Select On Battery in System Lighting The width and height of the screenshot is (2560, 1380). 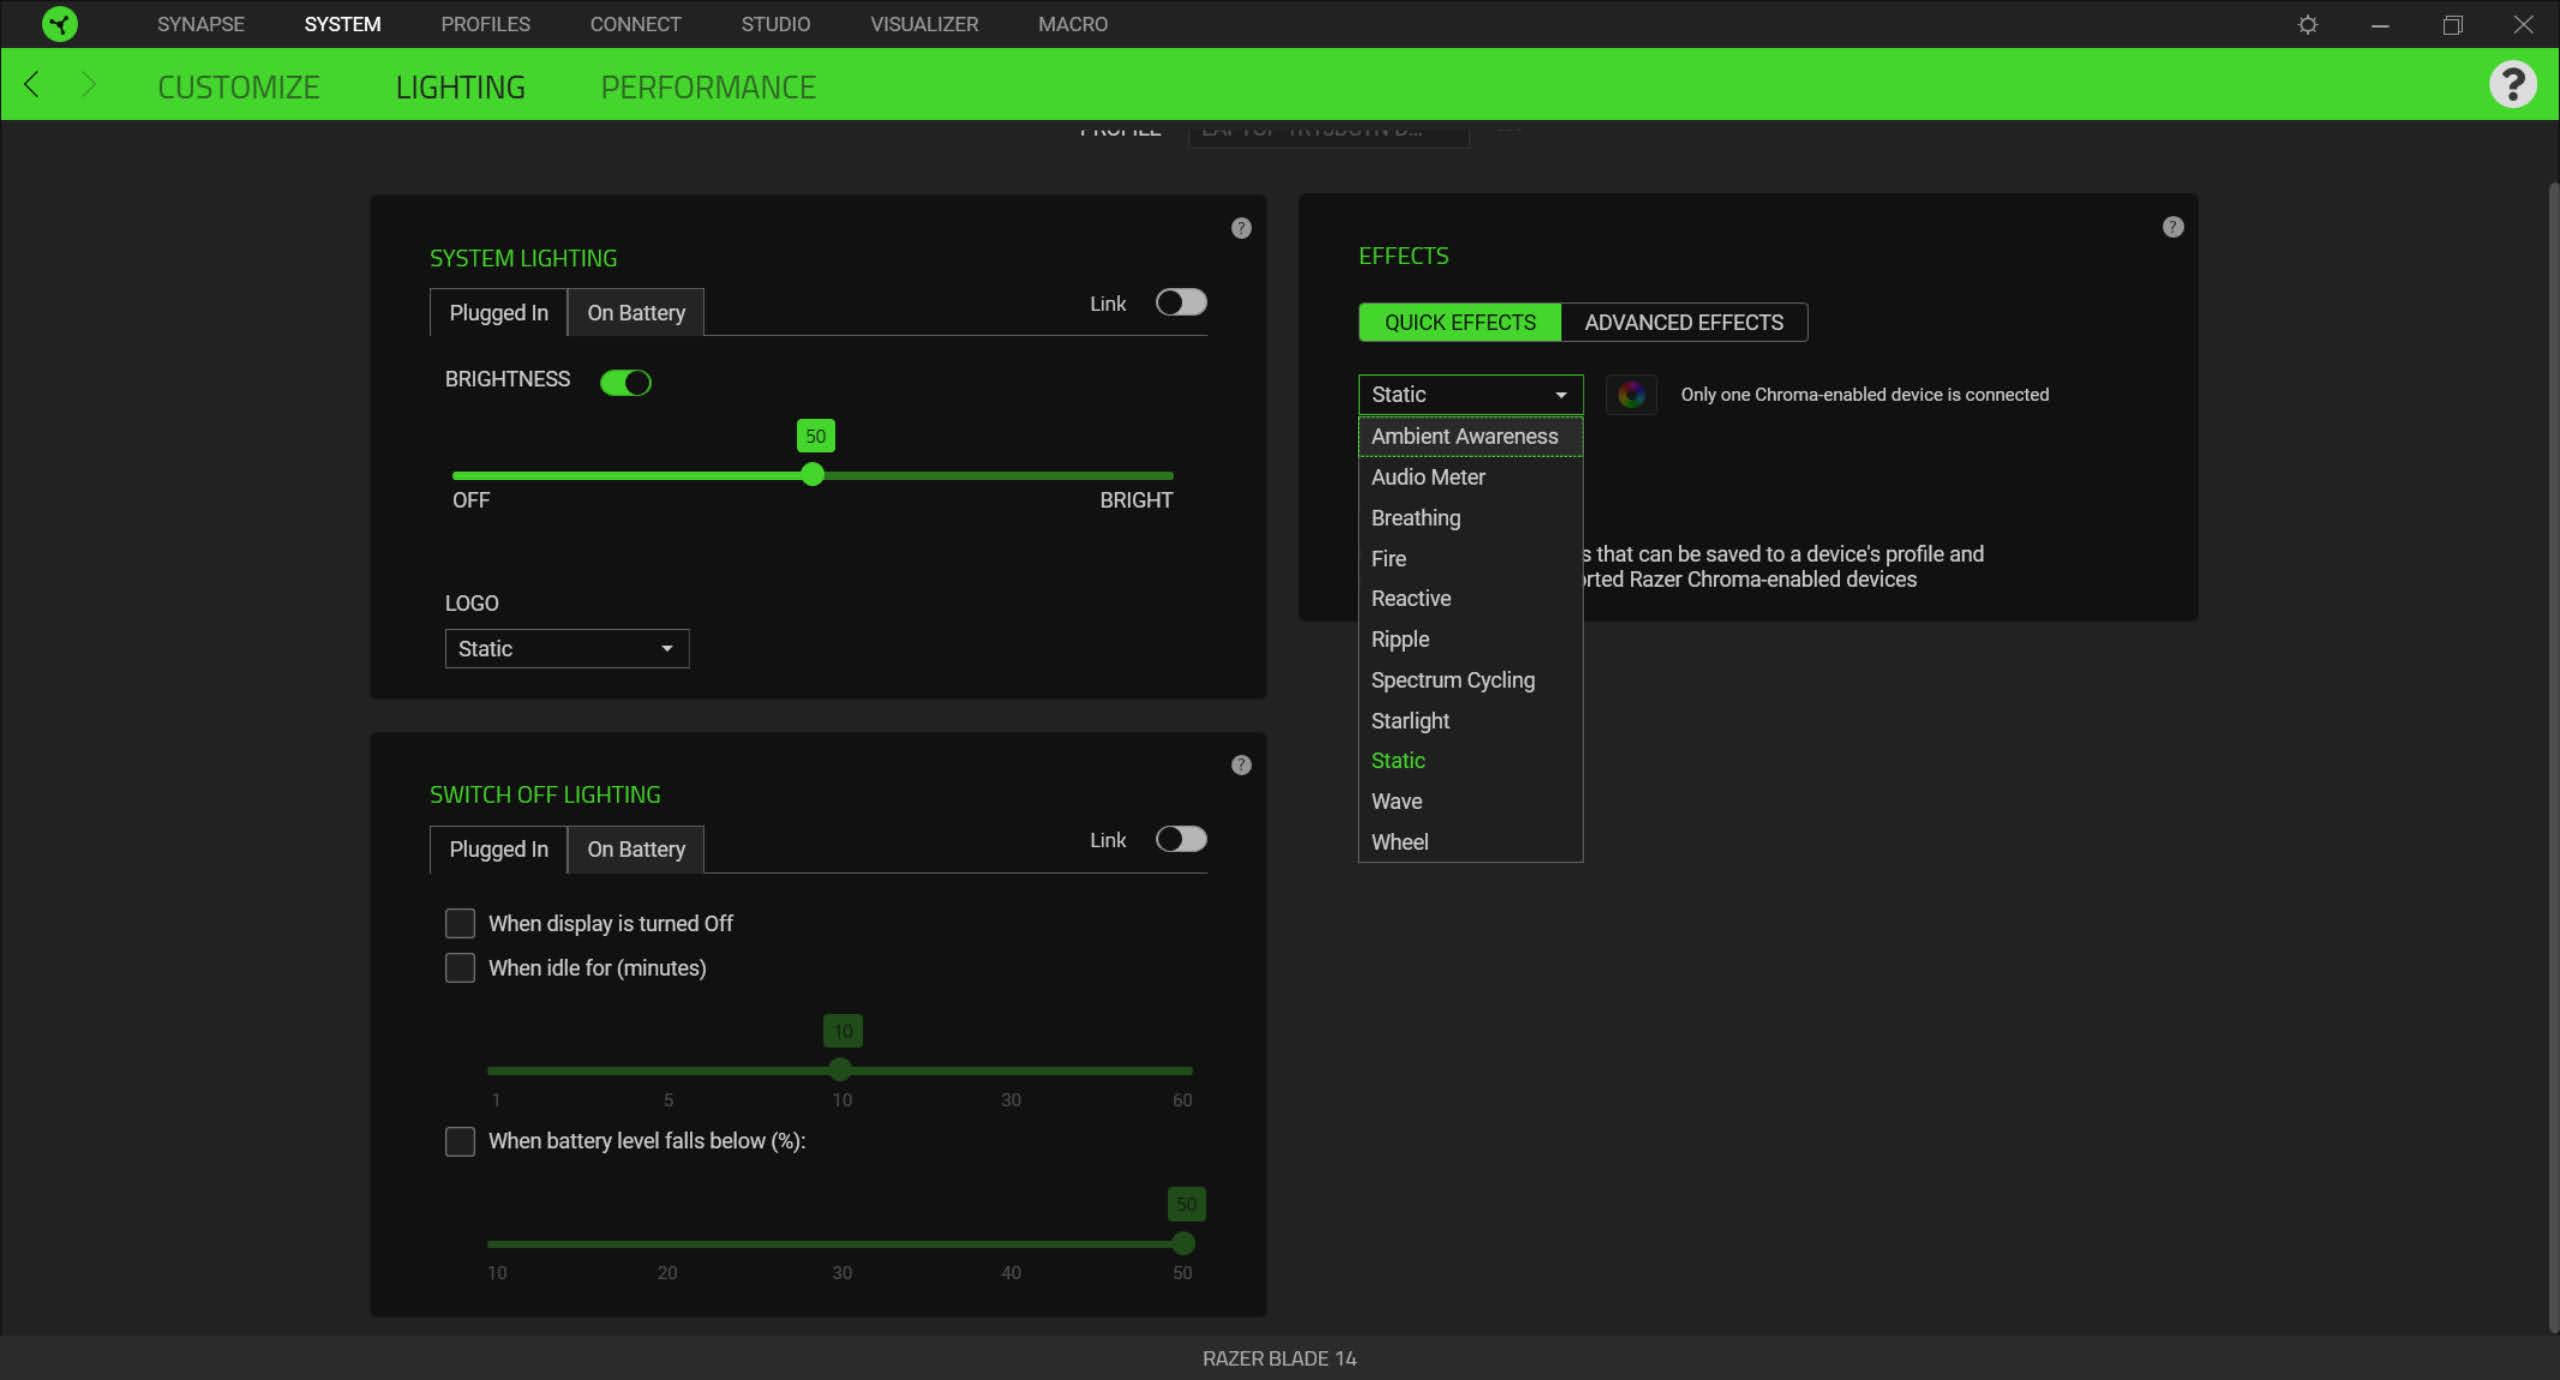[x=636, y=313]
